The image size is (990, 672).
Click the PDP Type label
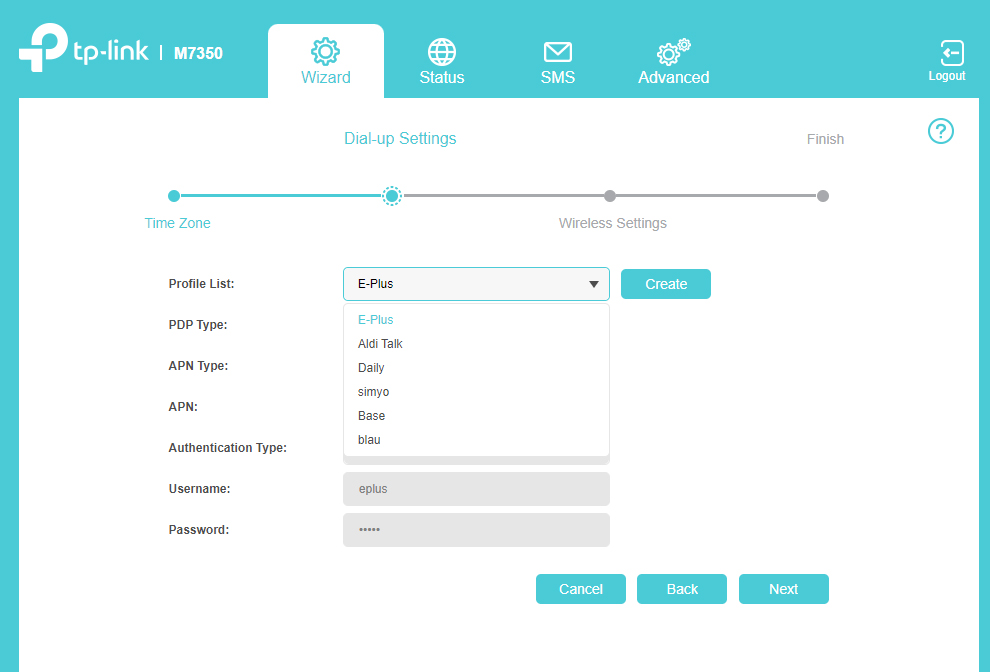coord(198,325)
